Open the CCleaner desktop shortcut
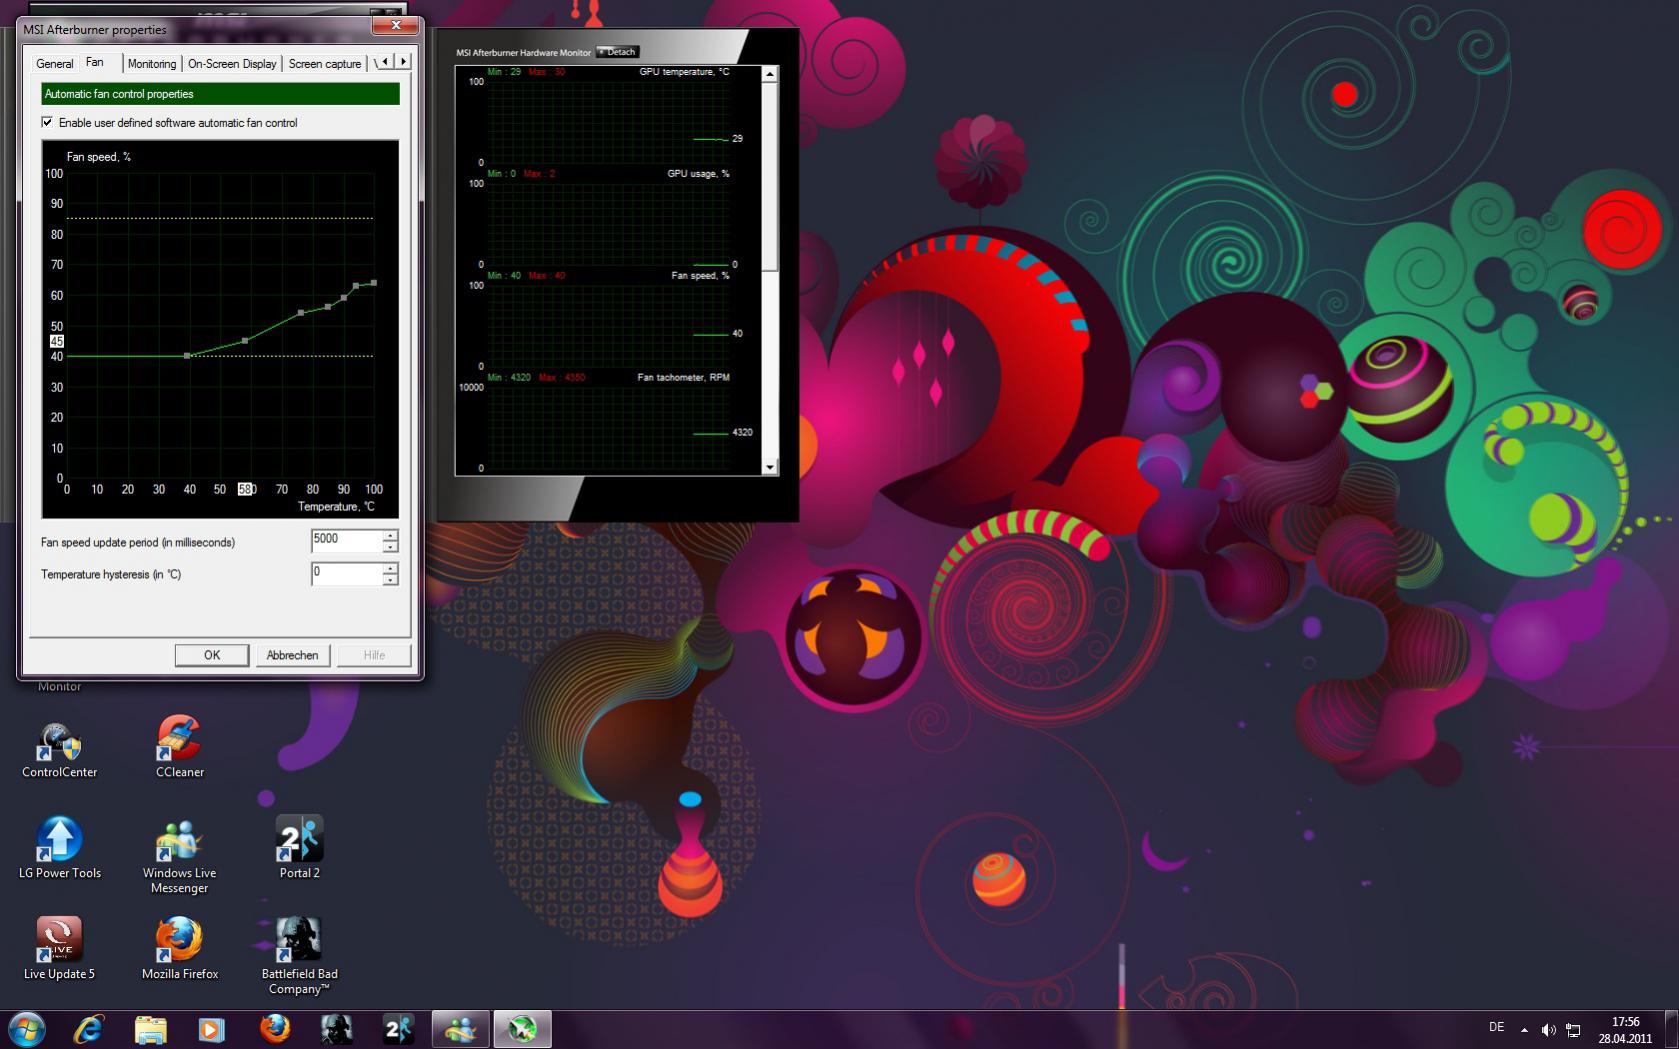 tap(179, 740)
